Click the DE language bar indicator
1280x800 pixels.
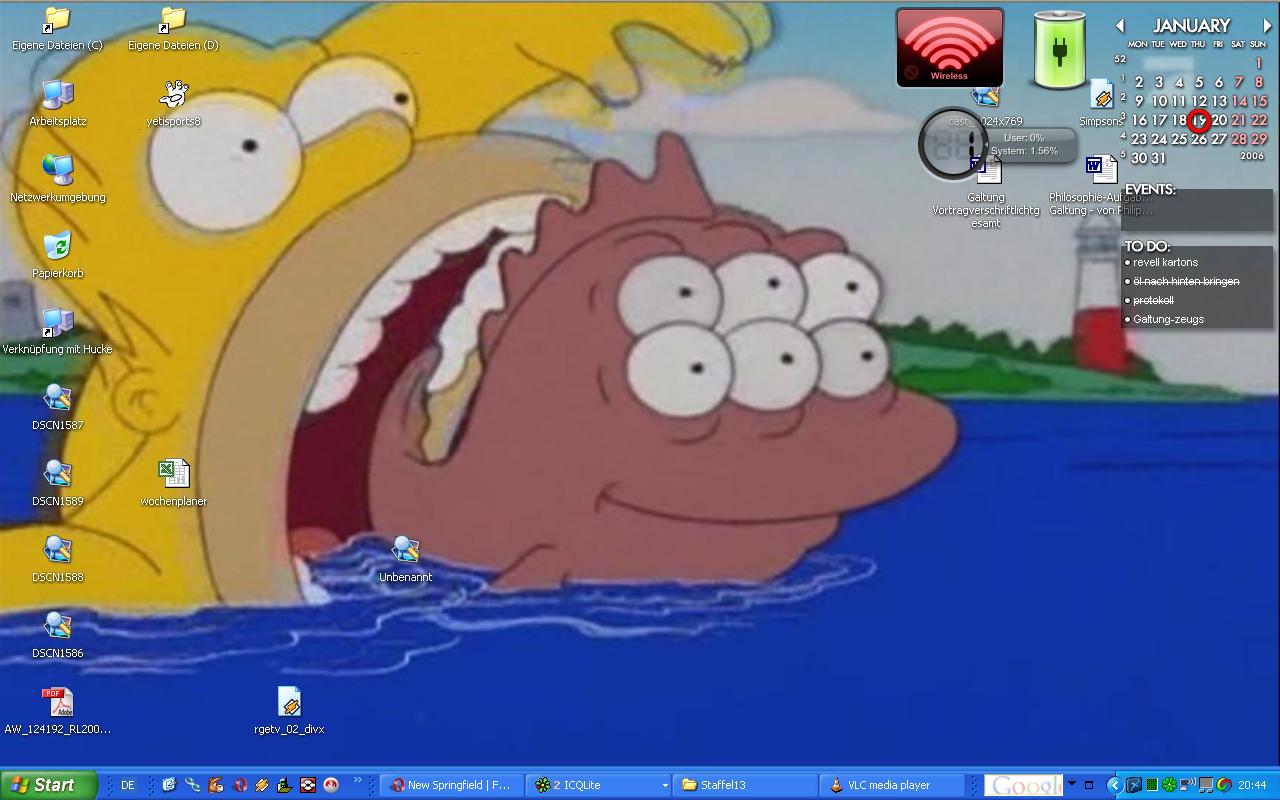tap(128, 785)
